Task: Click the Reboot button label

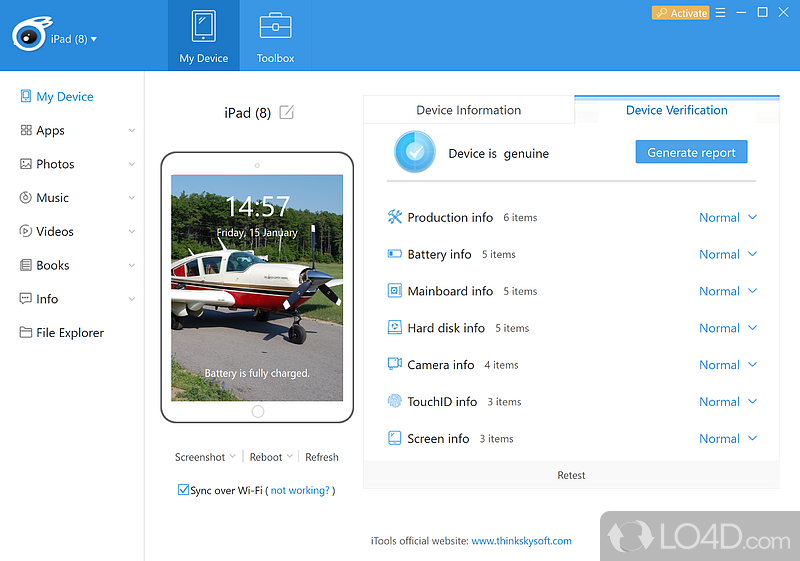Action: (x=266, y=457)
